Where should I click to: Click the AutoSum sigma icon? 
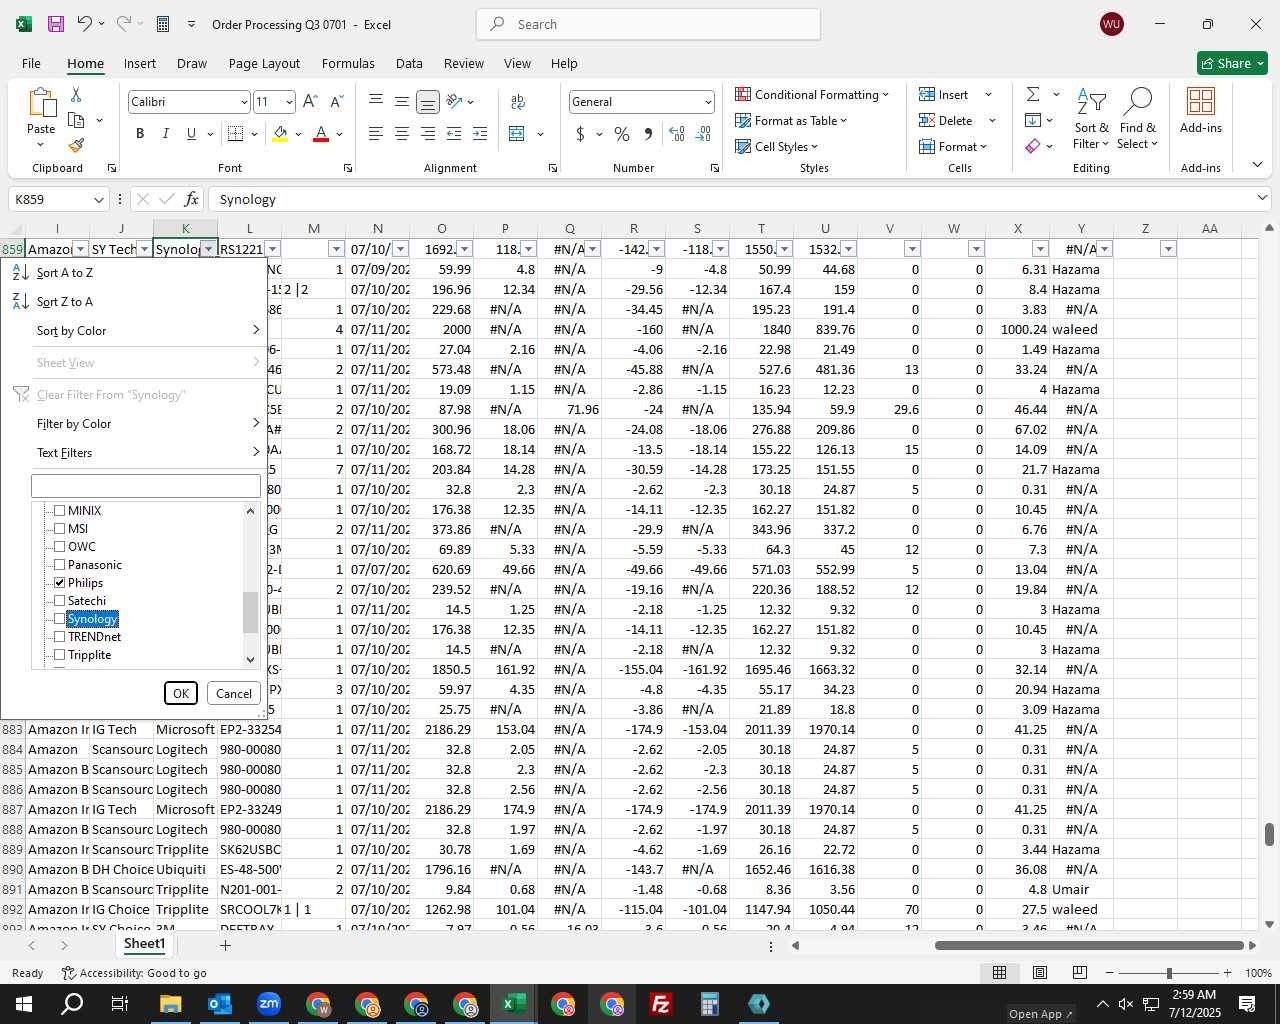point(1033,95)
